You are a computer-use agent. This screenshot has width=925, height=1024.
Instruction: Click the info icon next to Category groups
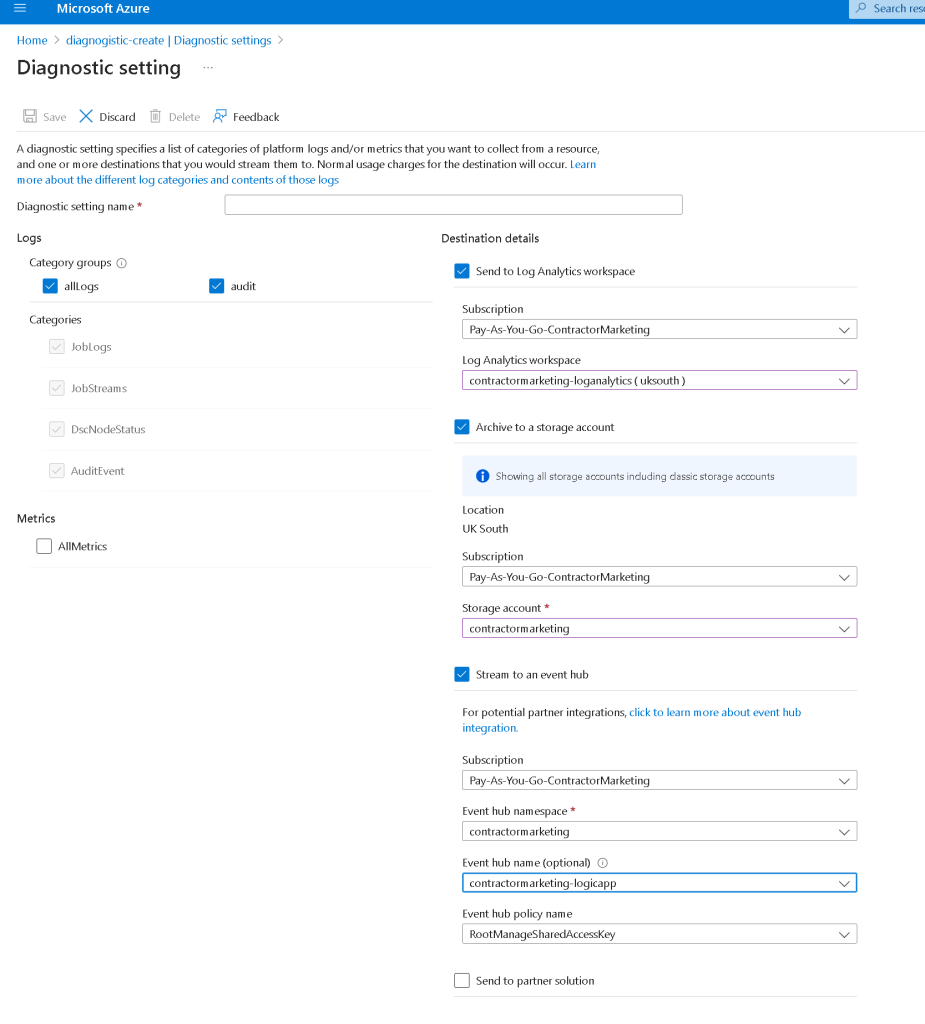[122, 263]
